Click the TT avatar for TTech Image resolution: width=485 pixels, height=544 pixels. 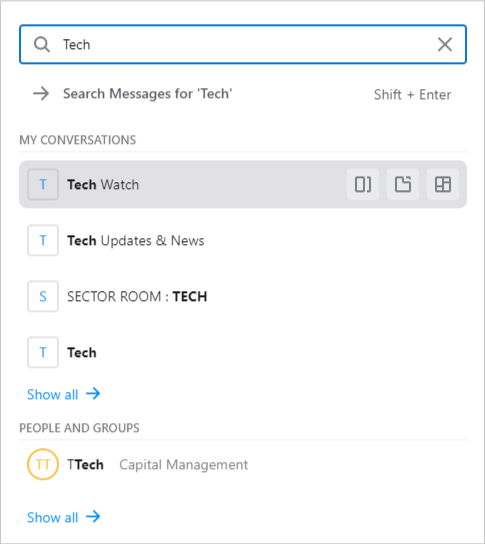coord(43,464)
